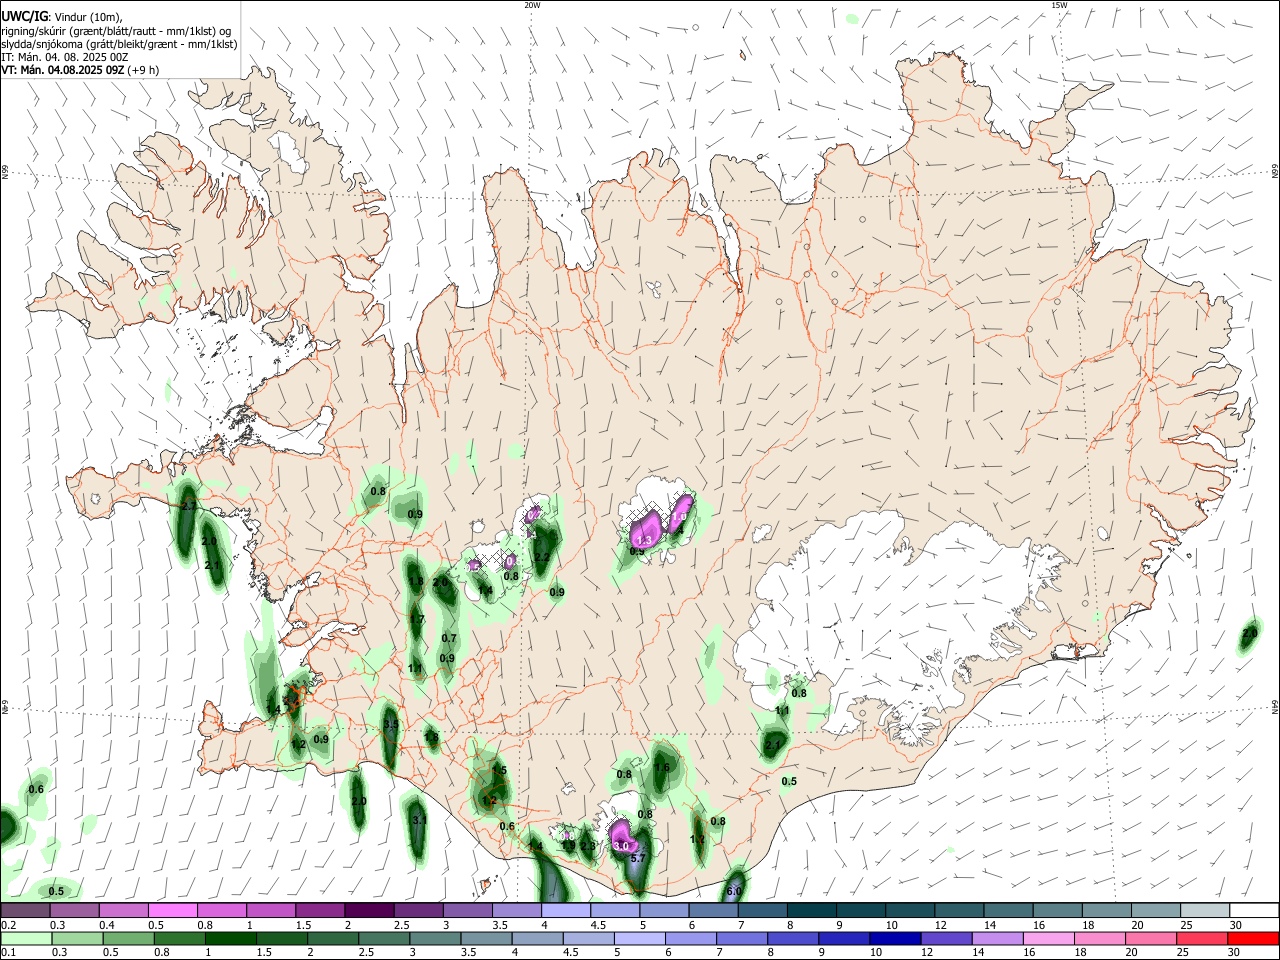Select the 6.0 precipitation value off south coast
The height and width of the screenshot is (960, 1280).
733,891
